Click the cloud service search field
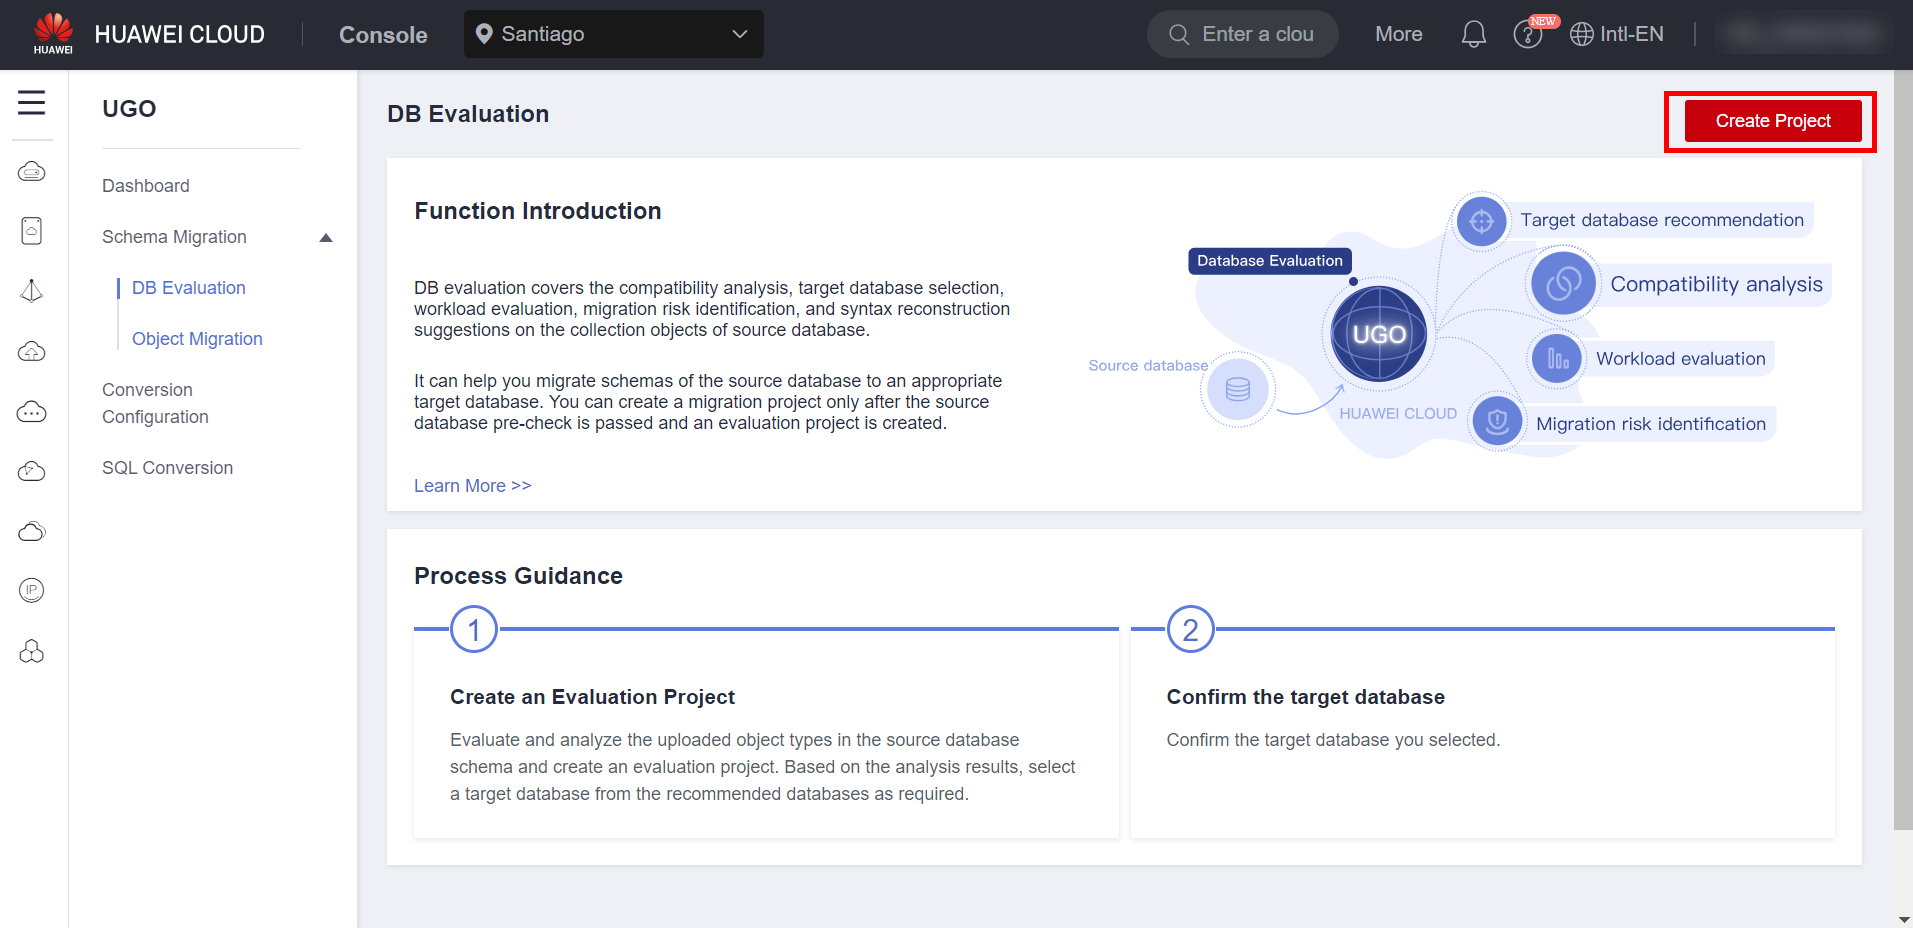This screenshot has width=1913, height=928. [1242, 34]
